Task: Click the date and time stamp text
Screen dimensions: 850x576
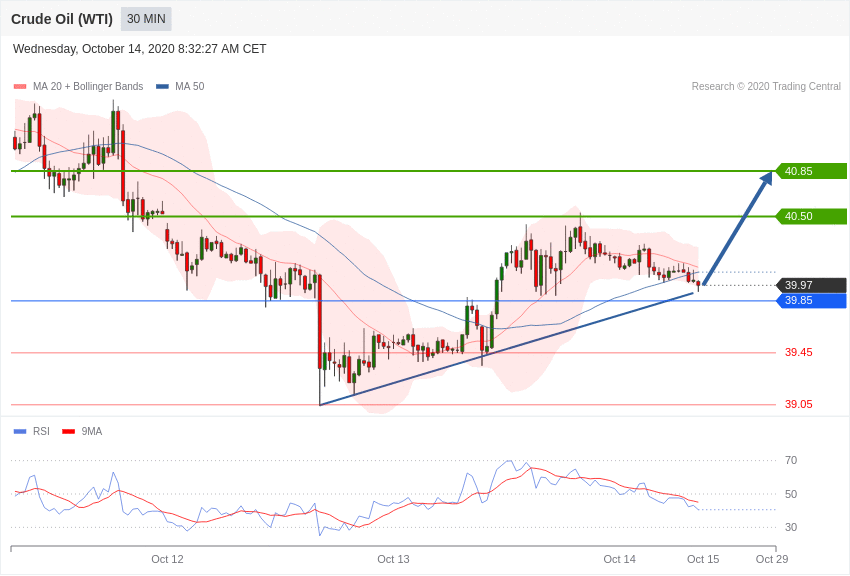Action: (139, 49)
